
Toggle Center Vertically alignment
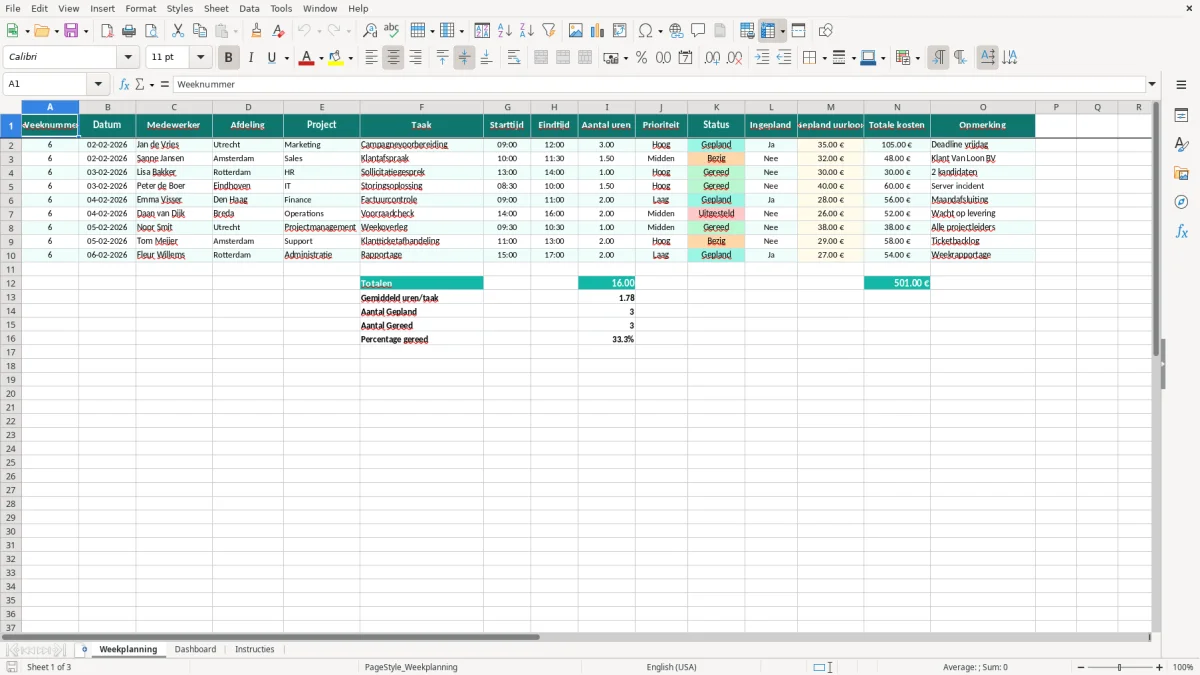point(464,58)
